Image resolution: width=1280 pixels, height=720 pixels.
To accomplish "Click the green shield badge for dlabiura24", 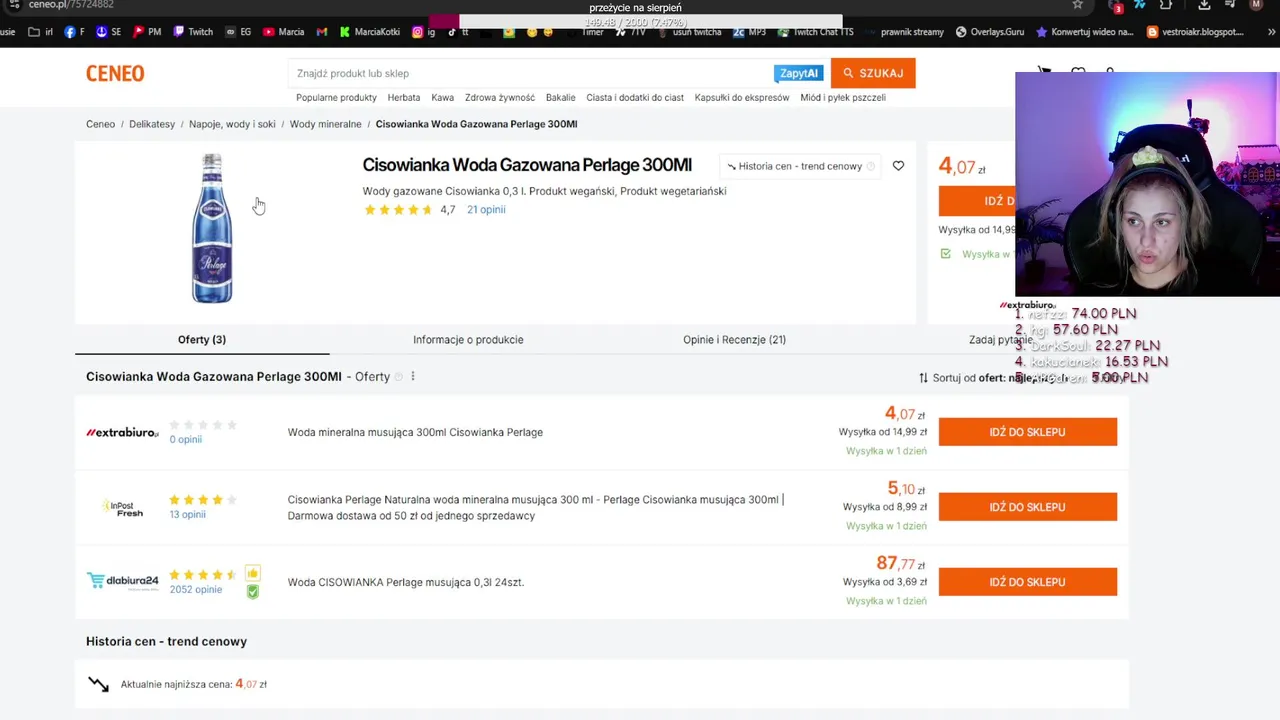I will [x=253, y=591].
